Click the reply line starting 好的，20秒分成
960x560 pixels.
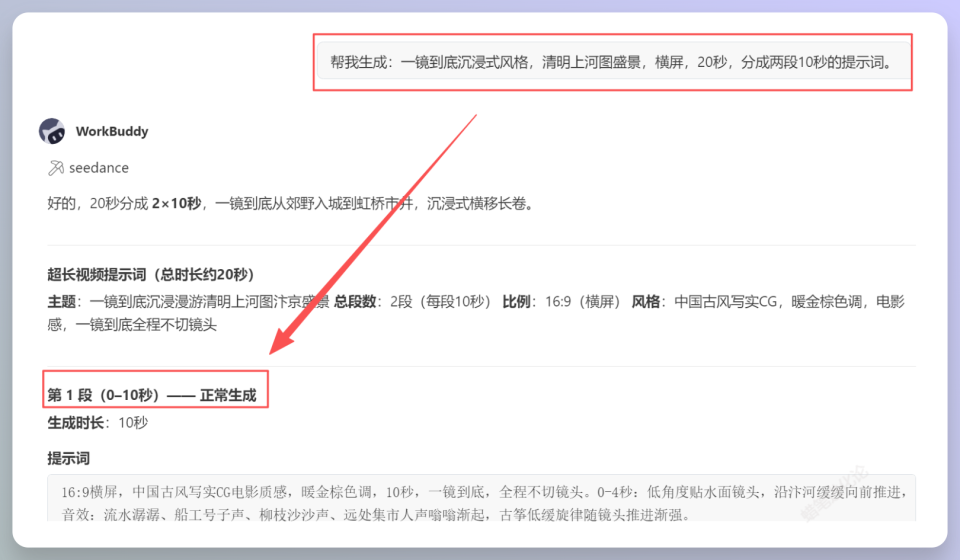coord(291,203)
